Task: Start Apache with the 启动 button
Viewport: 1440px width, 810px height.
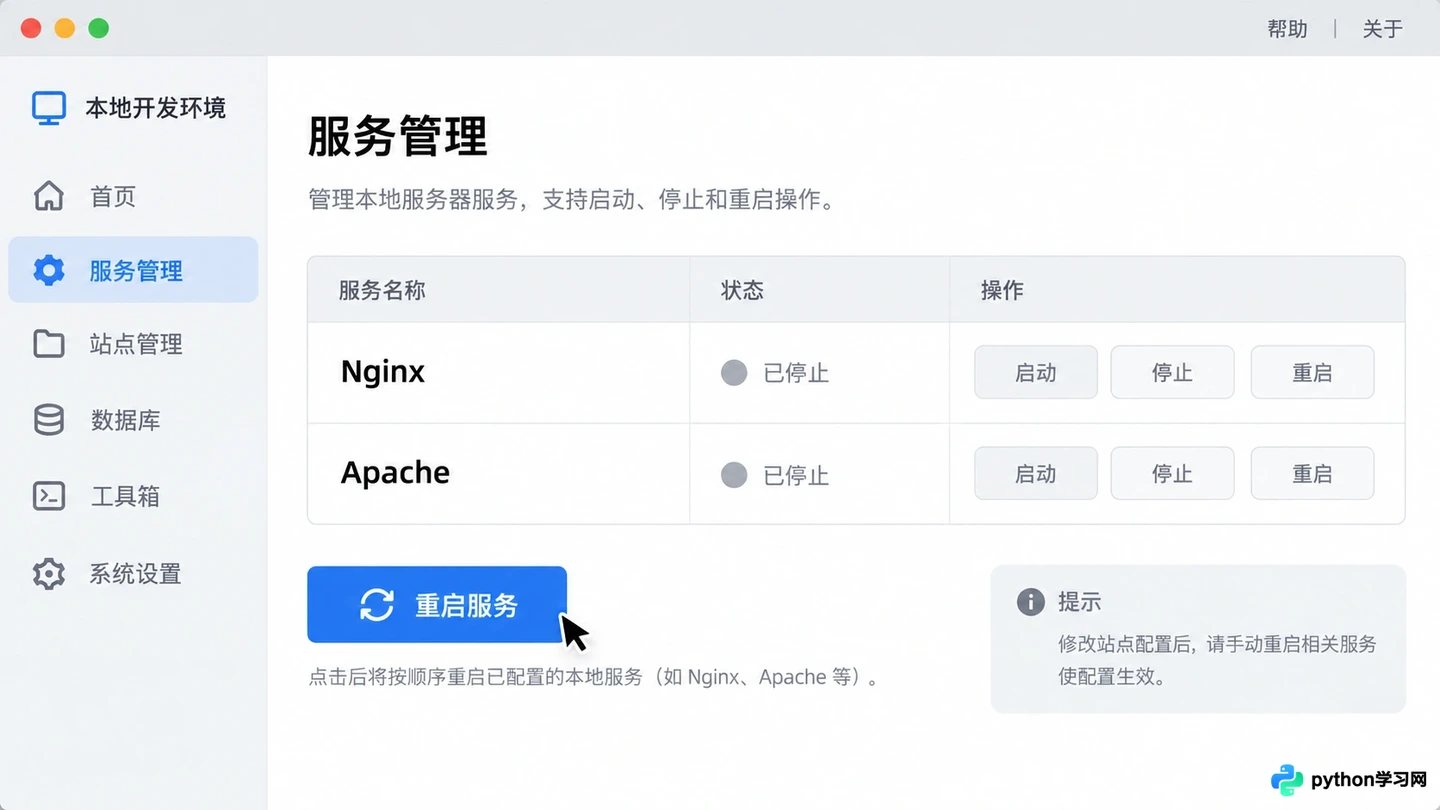Action: (1036, 473)
